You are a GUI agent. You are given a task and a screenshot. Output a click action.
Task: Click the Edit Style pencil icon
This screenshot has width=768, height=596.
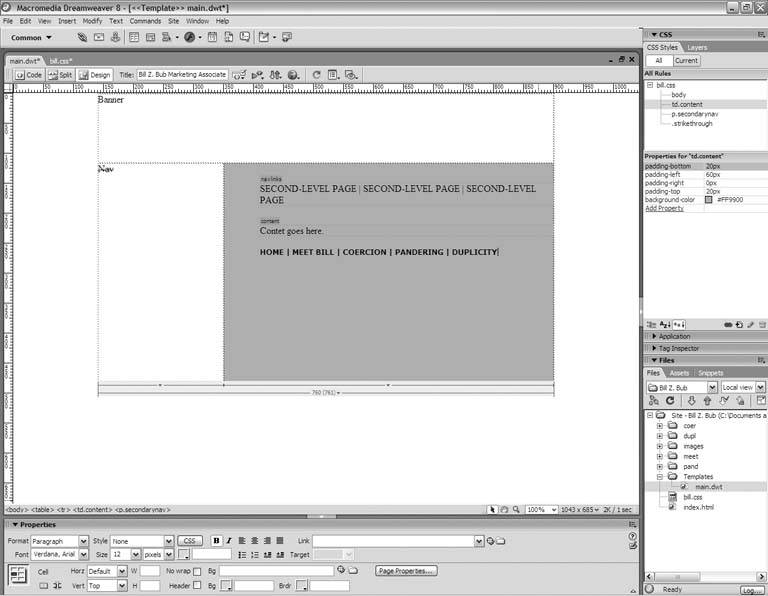750,325
